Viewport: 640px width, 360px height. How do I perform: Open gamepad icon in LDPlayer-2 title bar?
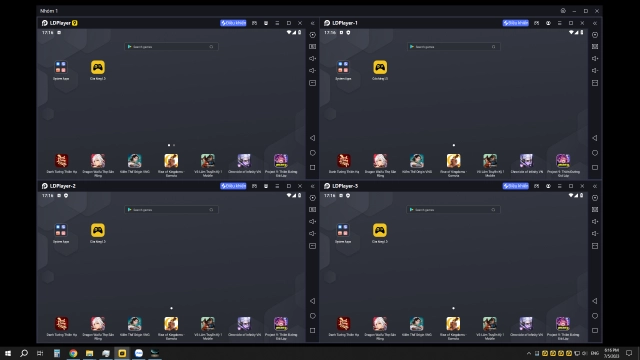[254, 186]
